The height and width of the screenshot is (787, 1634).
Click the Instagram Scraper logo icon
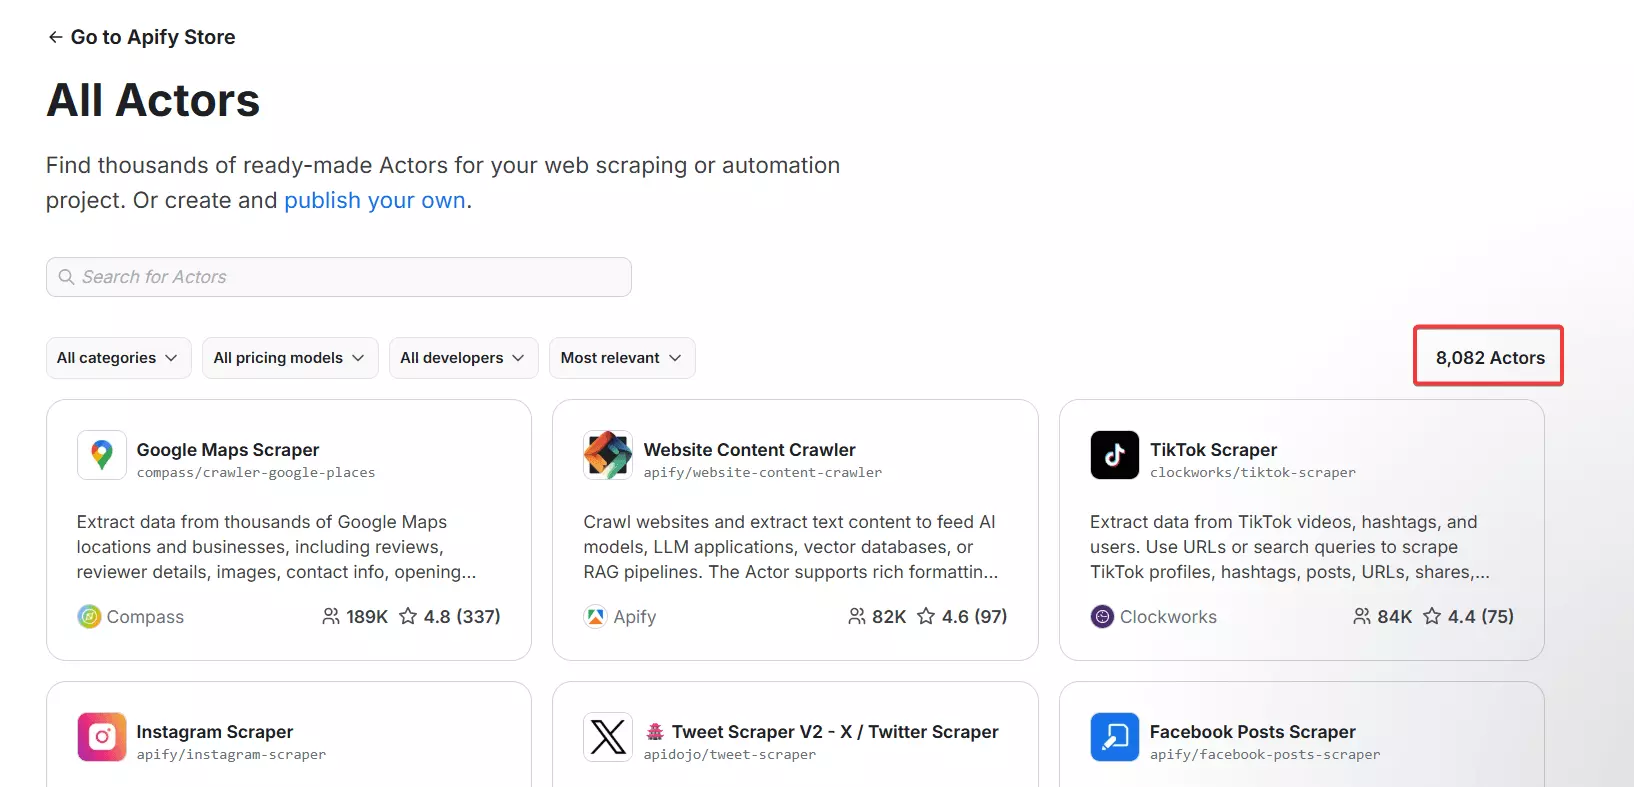point(101,737)
